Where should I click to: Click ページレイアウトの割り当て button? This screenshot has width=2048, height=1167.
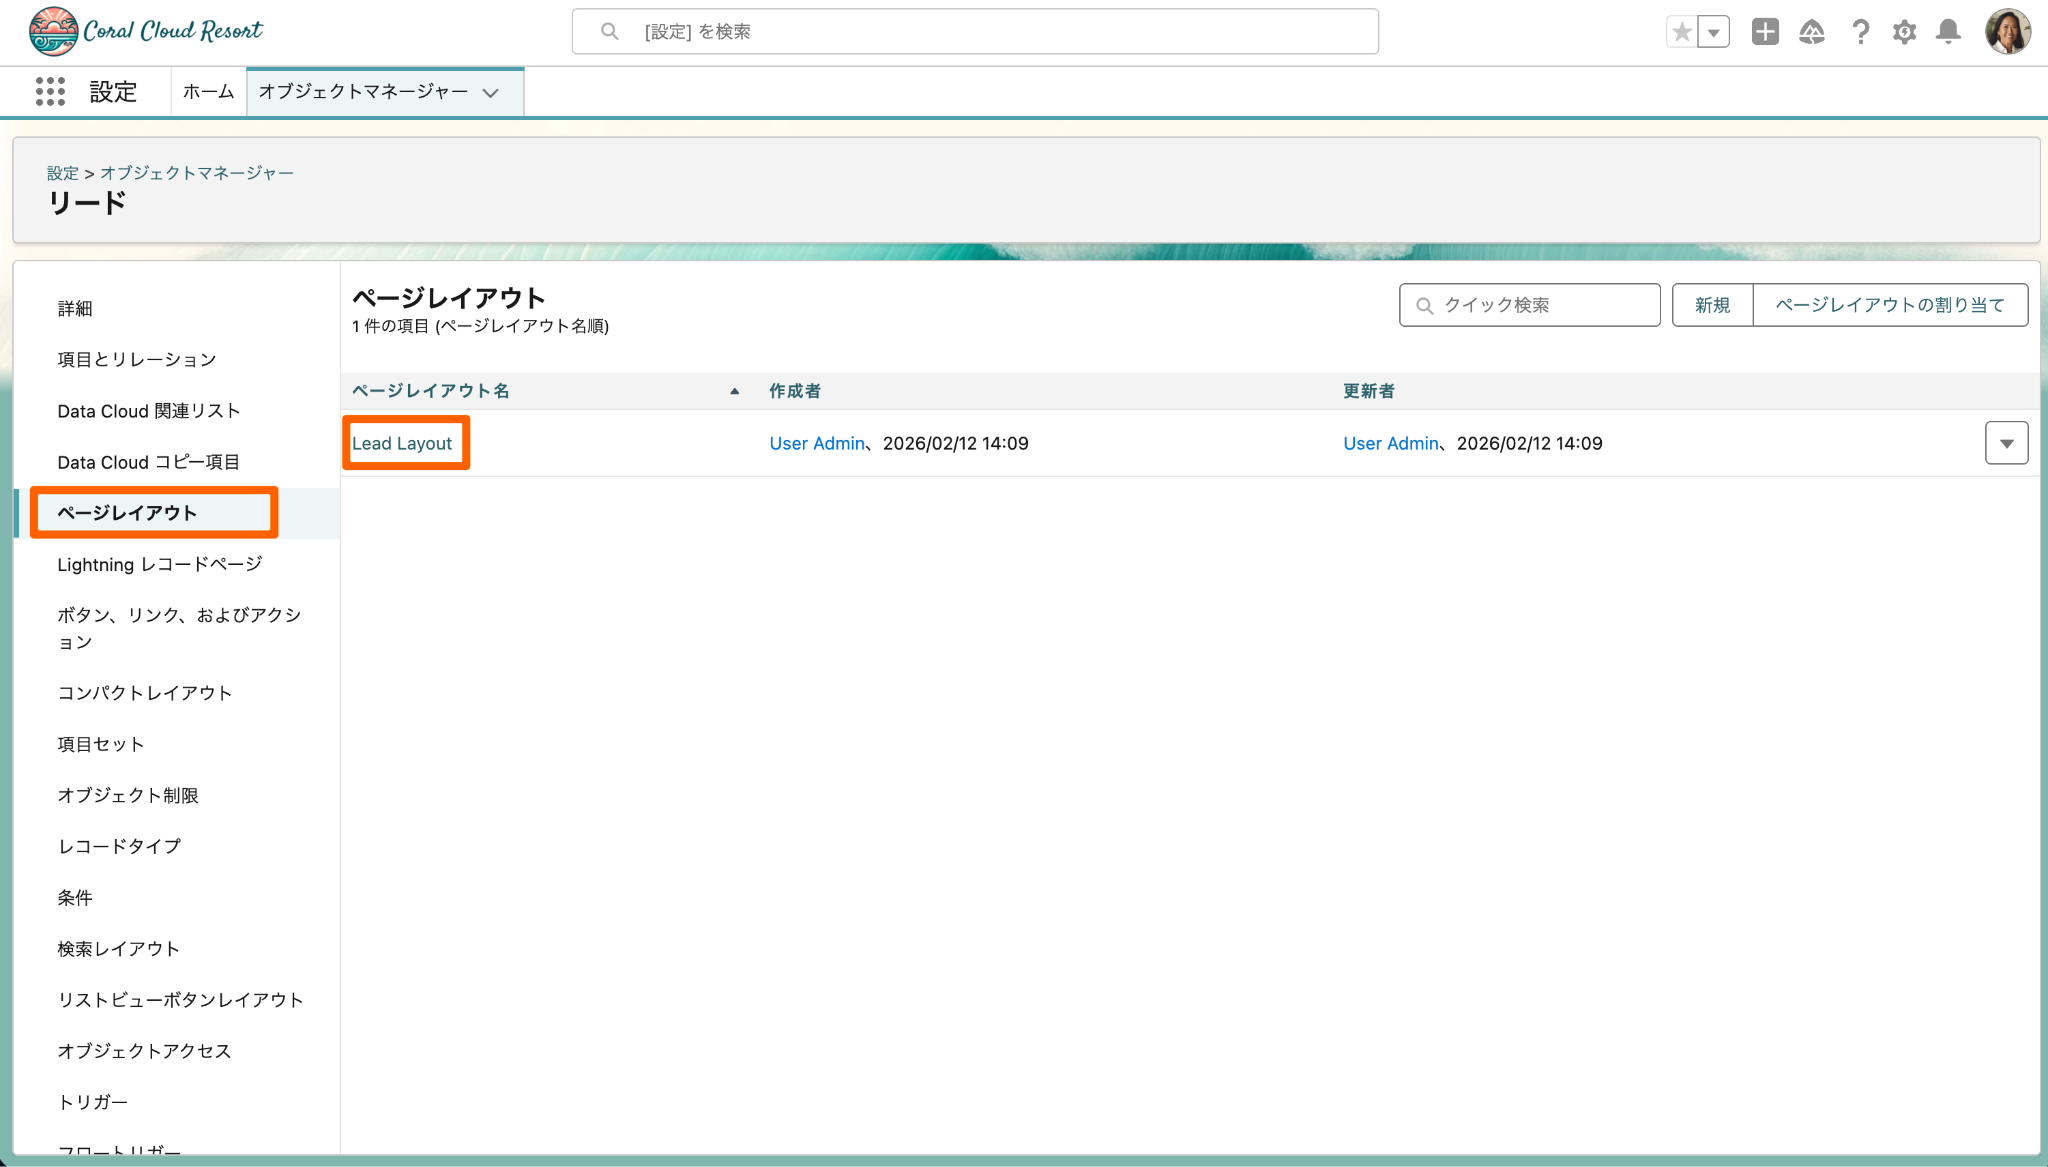pyautogui.click(x=1890, y=305)
